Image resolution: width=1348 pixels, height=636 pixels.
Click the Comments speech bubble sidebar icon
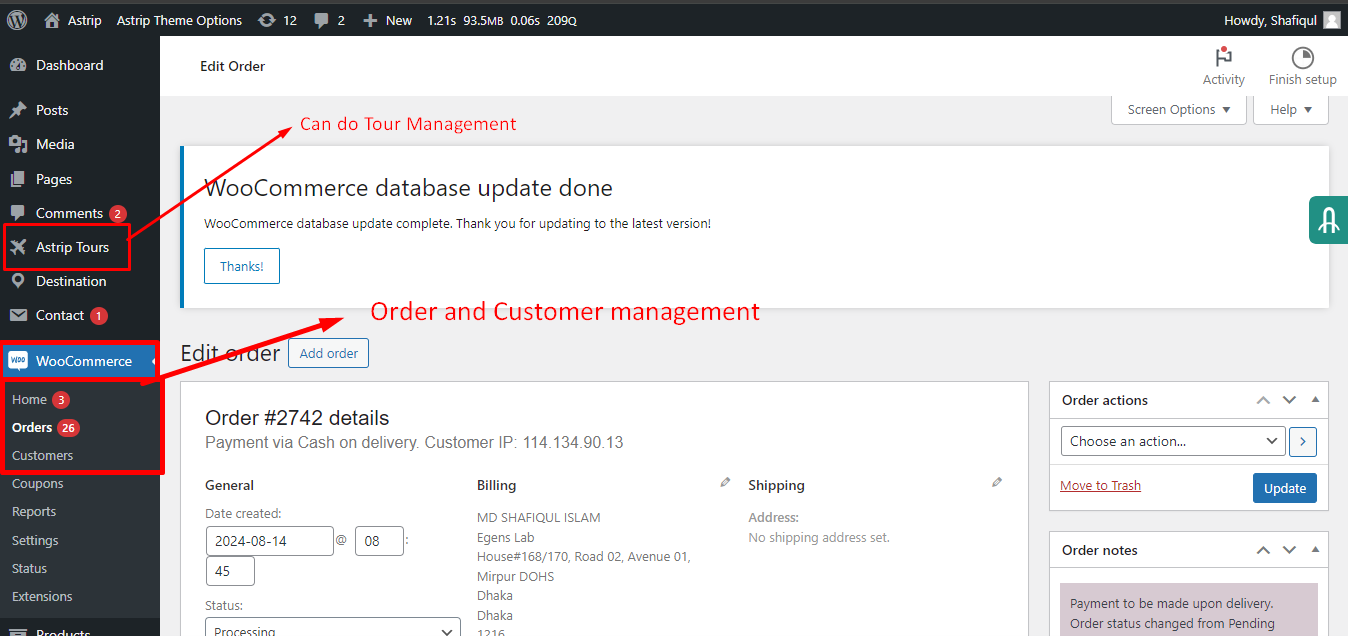[18, 213]
